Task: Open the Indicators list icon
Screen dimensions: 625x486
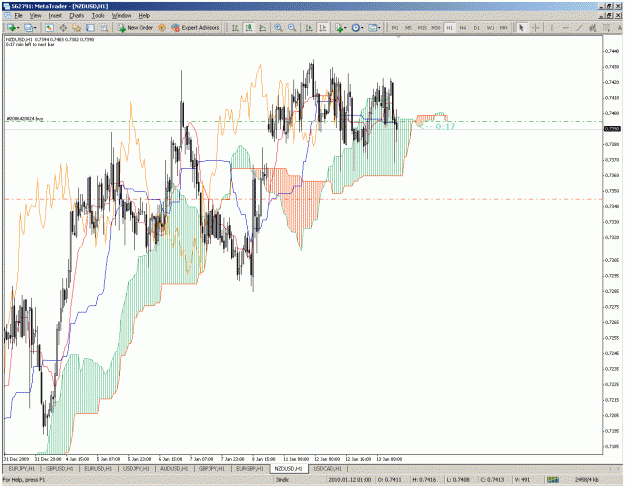Action: point(339,28)
